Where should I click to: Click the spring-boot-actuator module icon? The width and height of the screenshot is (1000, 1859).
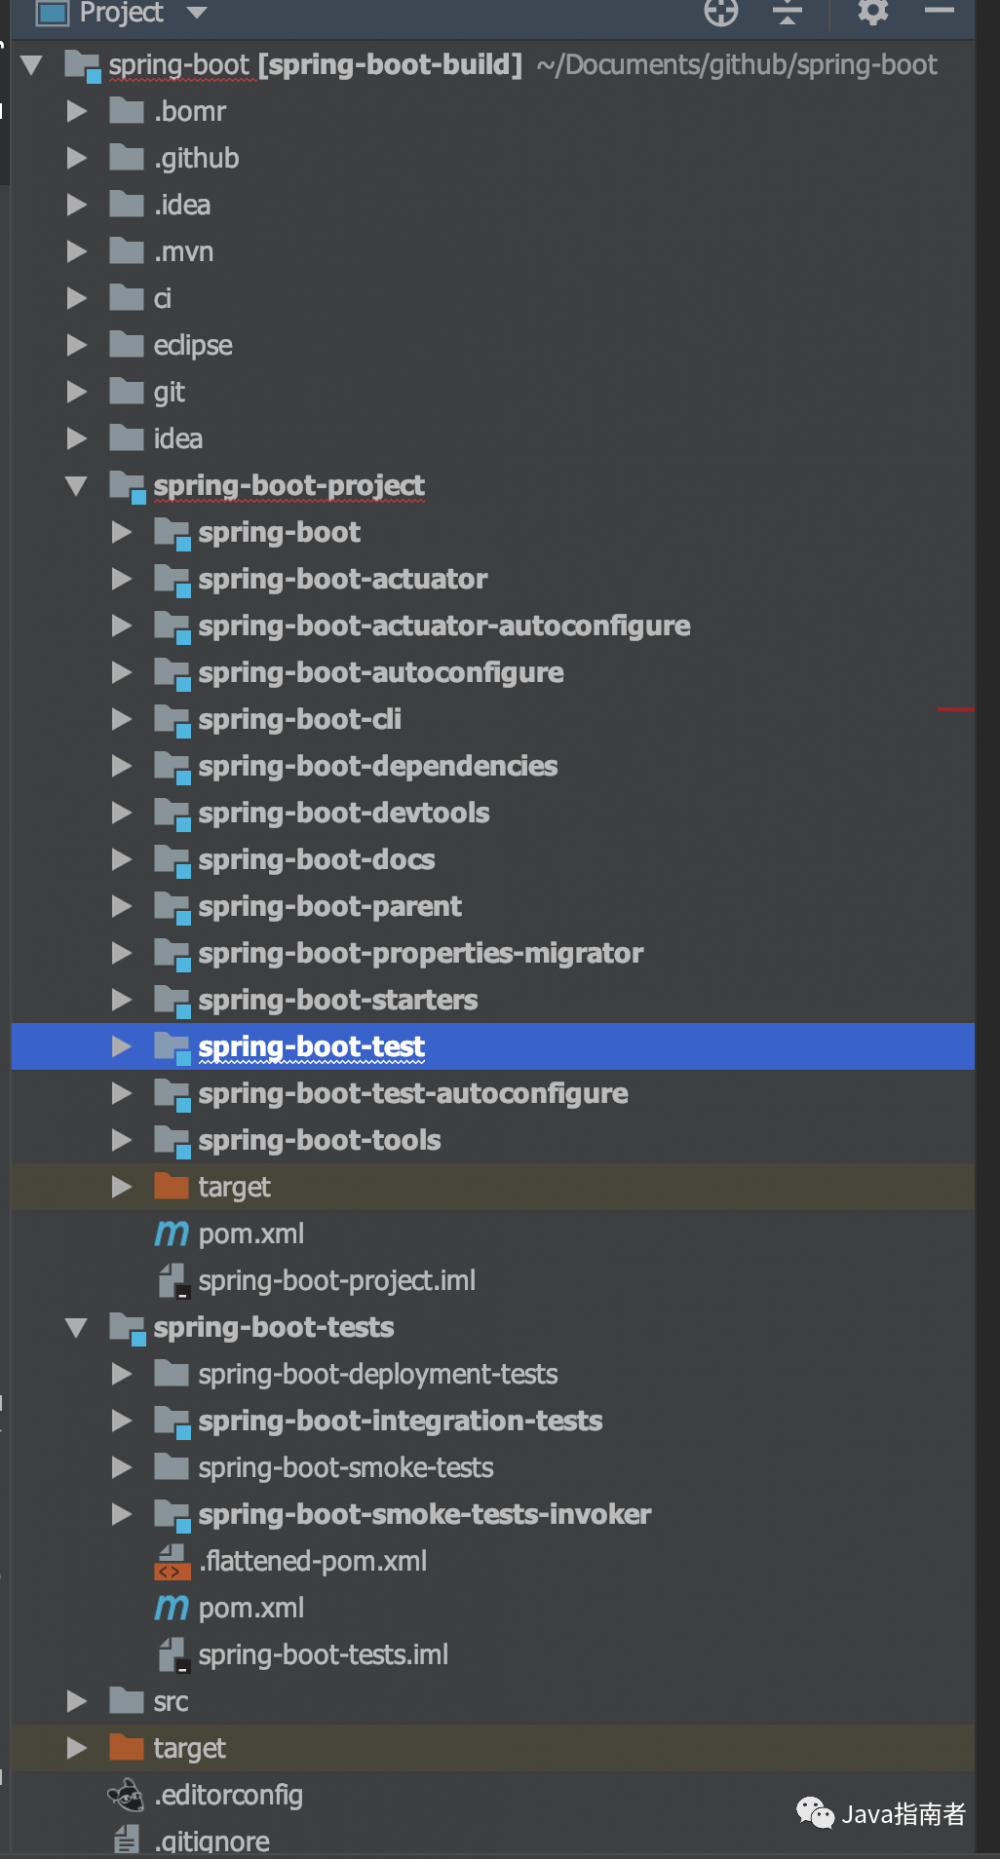click(x=172, y=580)
